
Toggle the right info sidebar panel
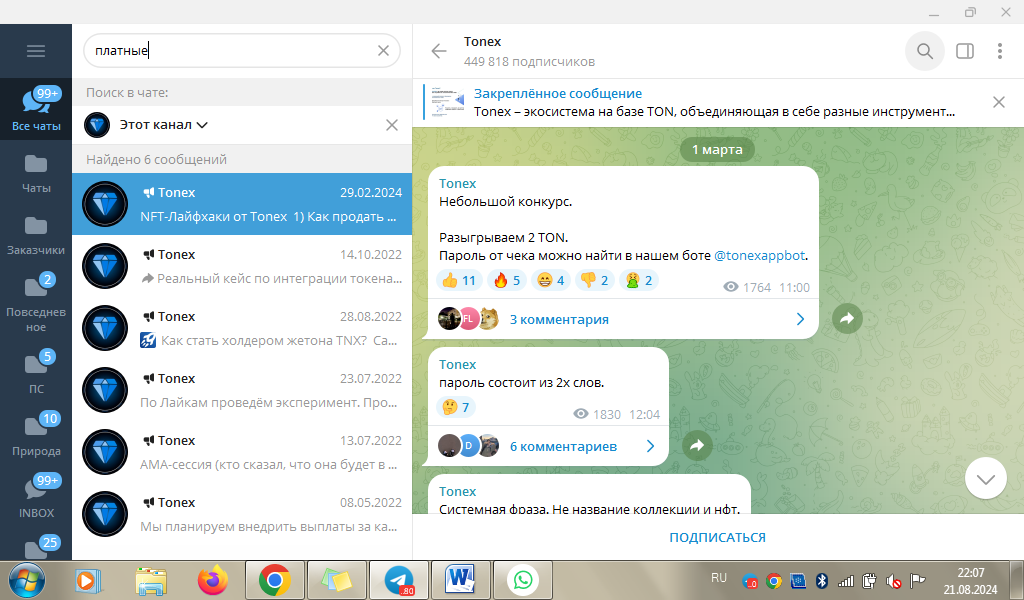click(x=965, y=51)
